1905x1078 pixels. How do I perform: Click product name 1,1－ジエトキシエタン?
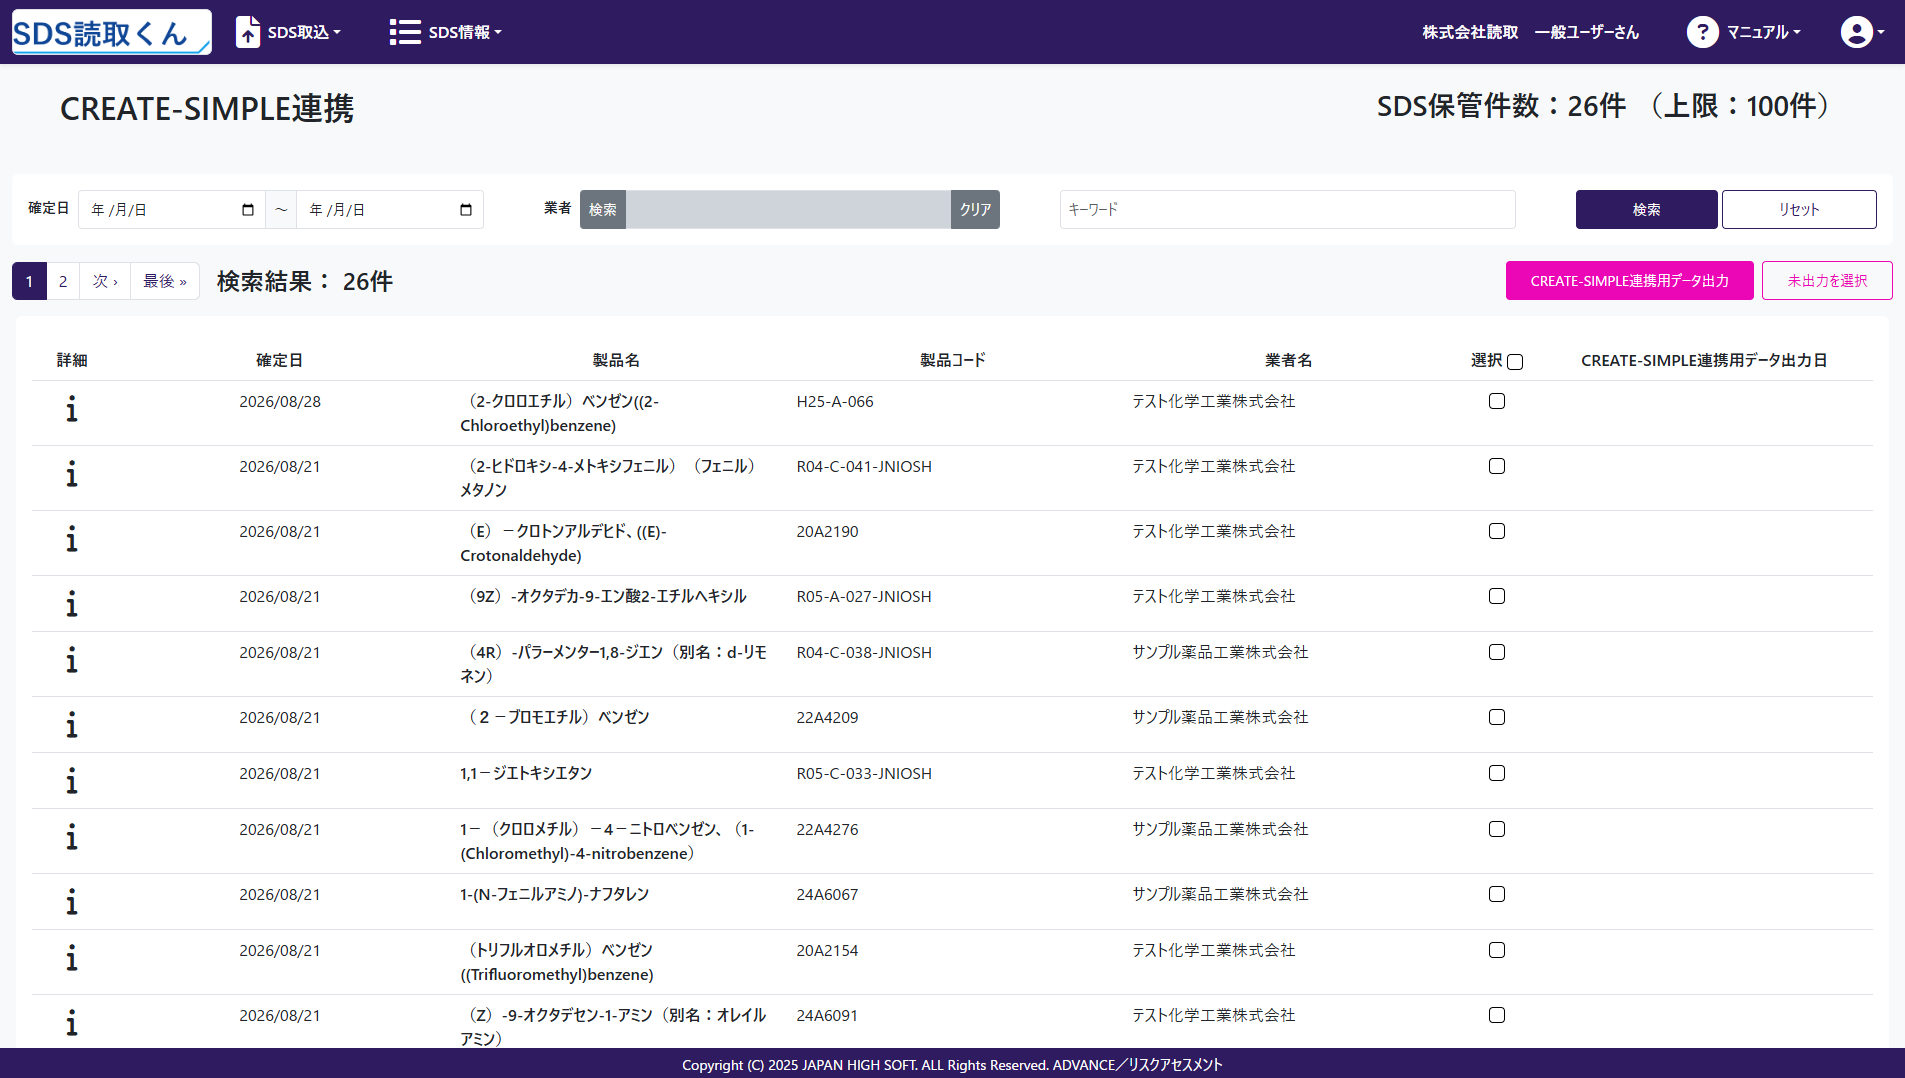pyautogui.click(x=526, y=773)
